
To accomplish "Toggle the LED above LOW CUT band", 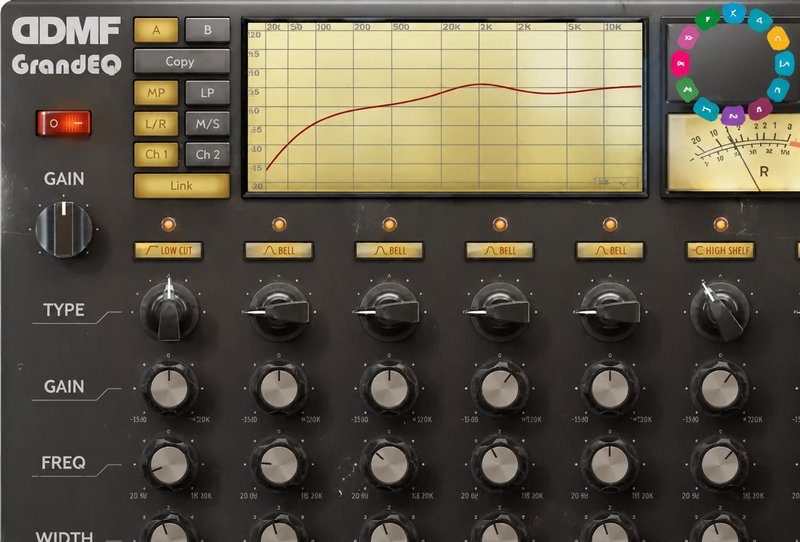I will click(168, 224).
